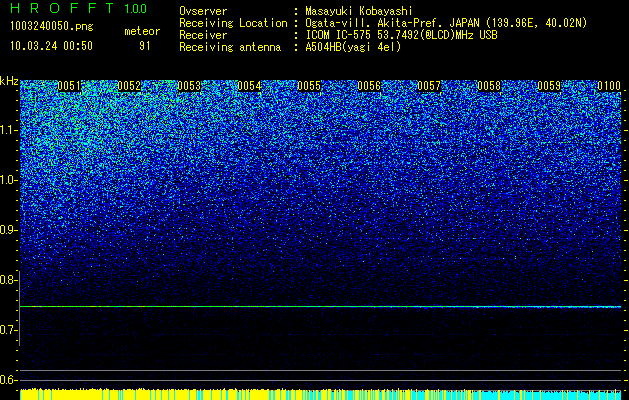Click the 0100 time marker
629x400 pixels.
point(609,86)
